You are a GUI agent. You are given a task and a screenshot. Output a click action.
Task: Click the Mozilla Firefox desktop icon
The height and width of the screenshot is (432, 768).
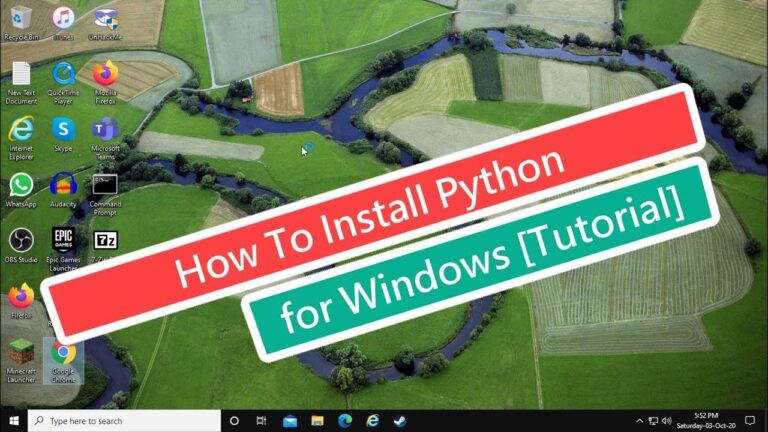pyautogui.click(x=105, y=82)
